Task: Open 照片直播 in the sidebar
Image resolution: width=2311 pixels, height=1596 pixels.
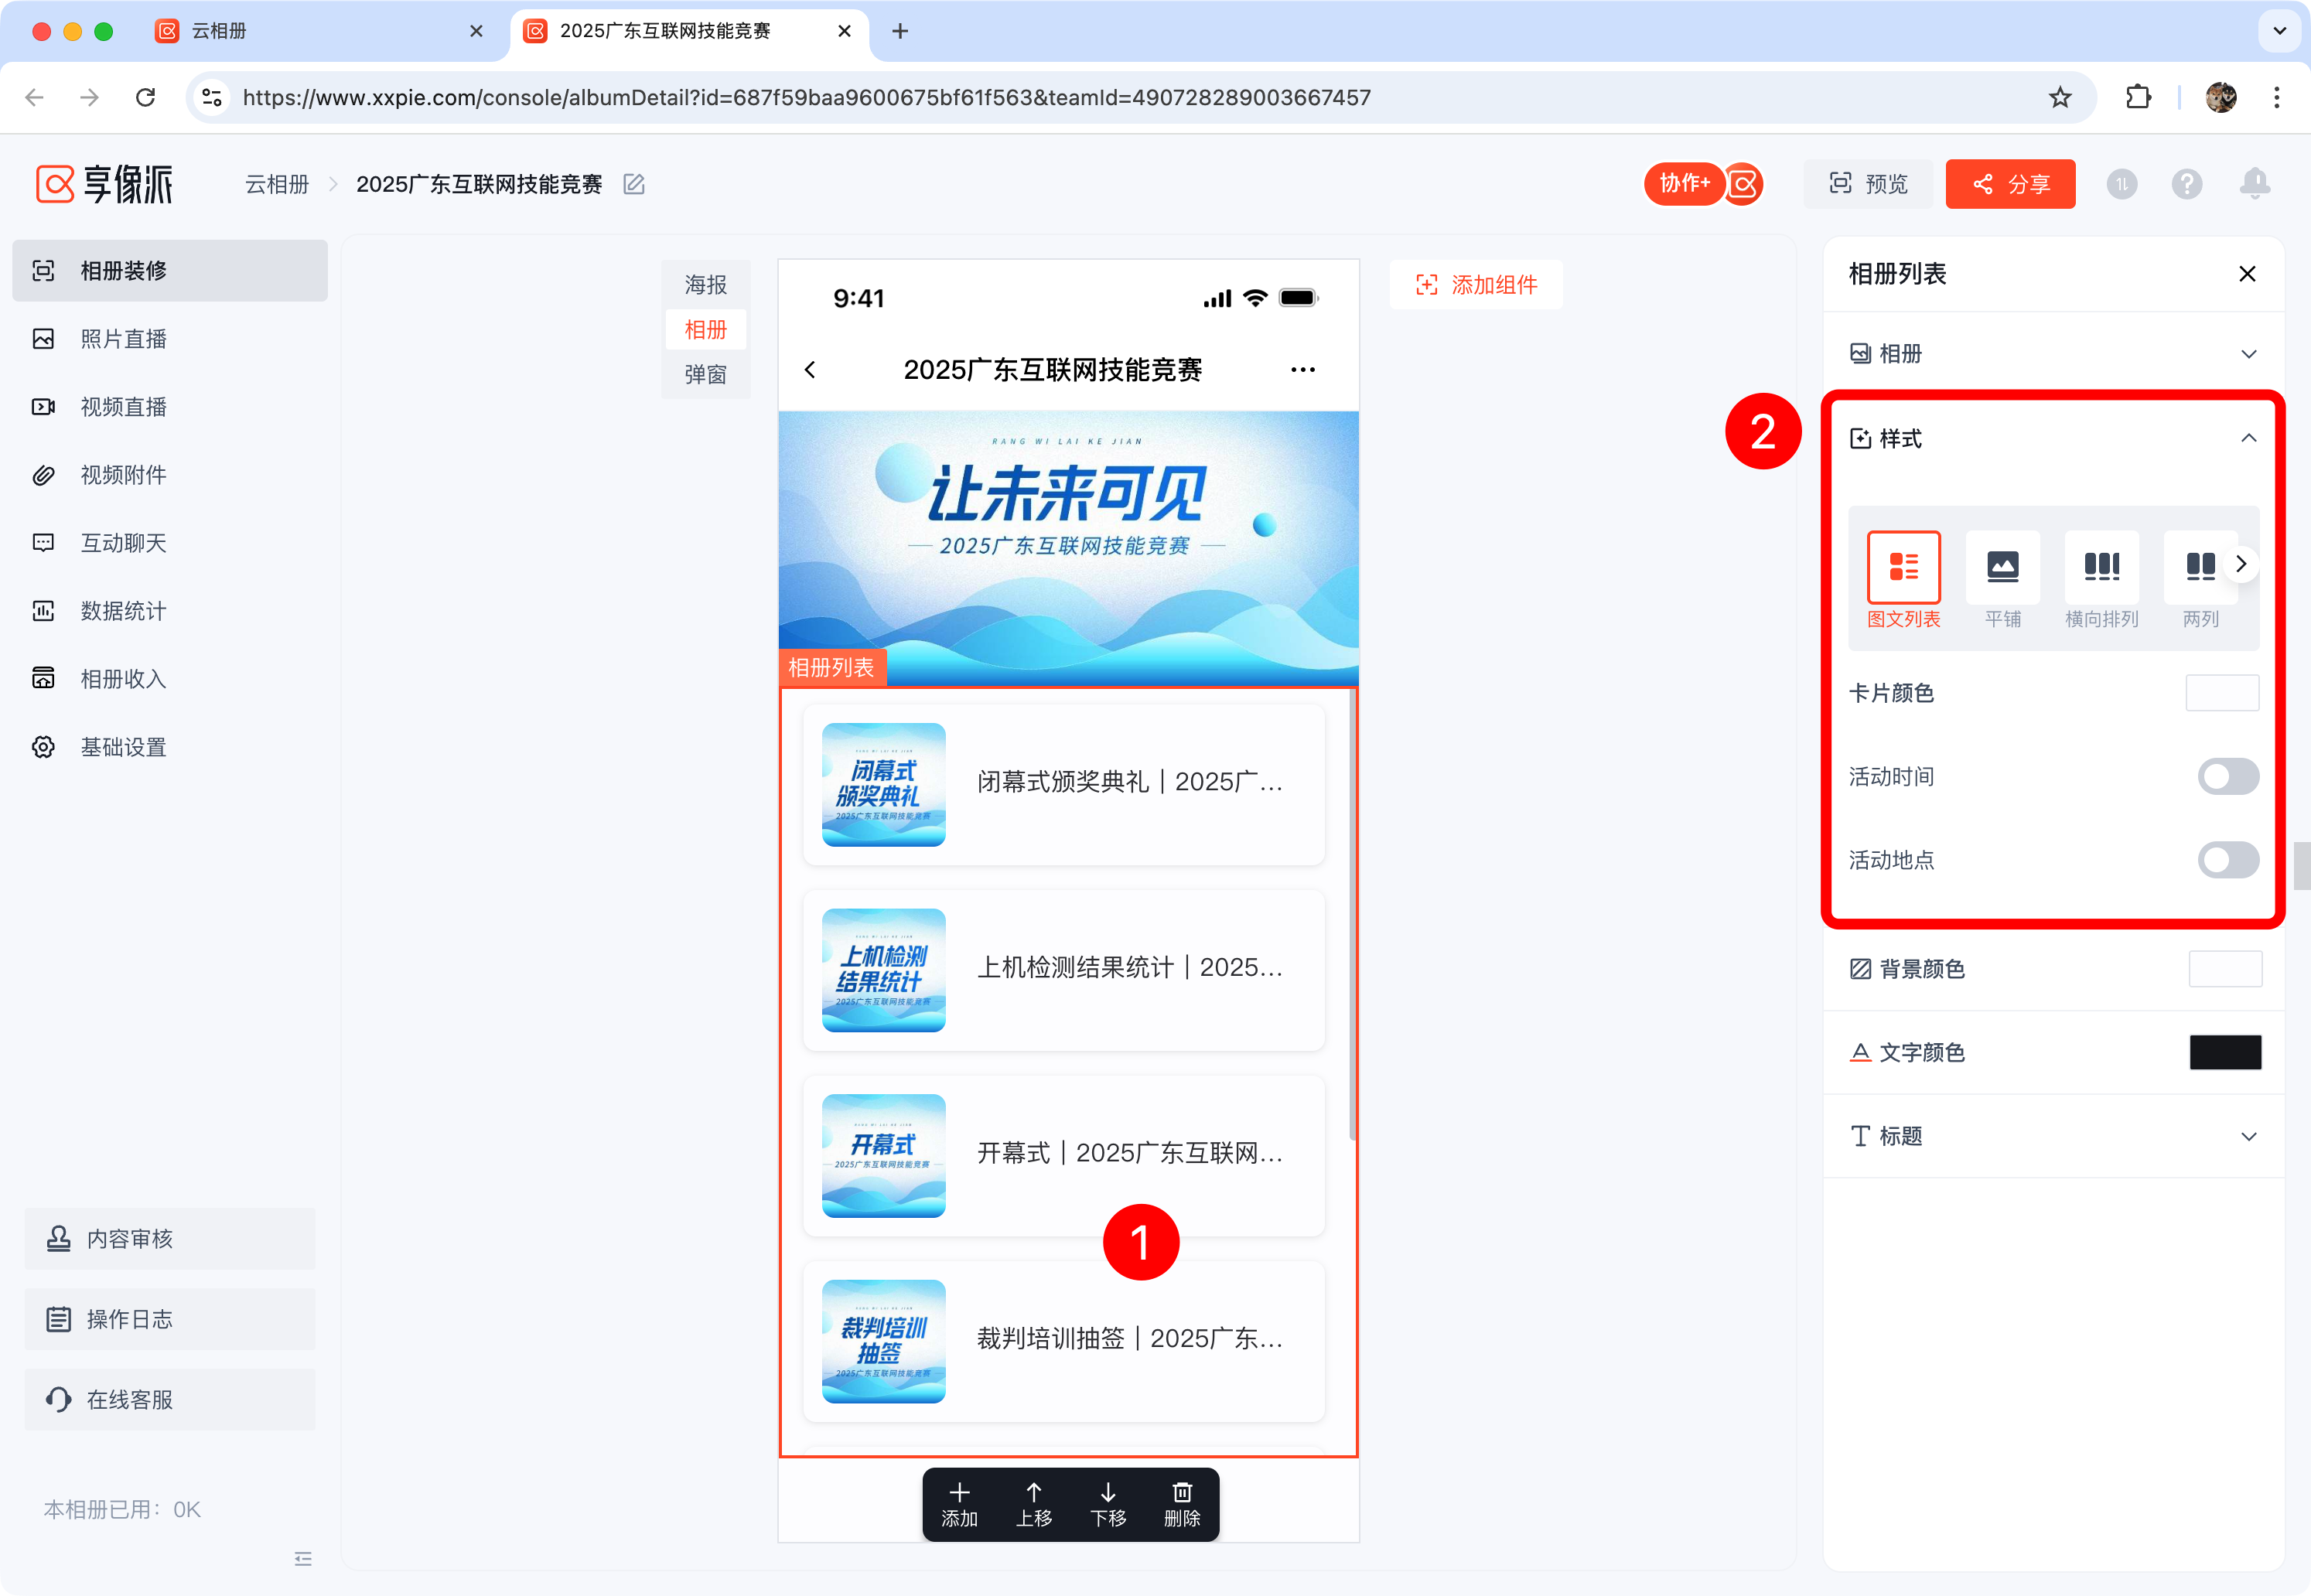Action: tap(123, 339)
